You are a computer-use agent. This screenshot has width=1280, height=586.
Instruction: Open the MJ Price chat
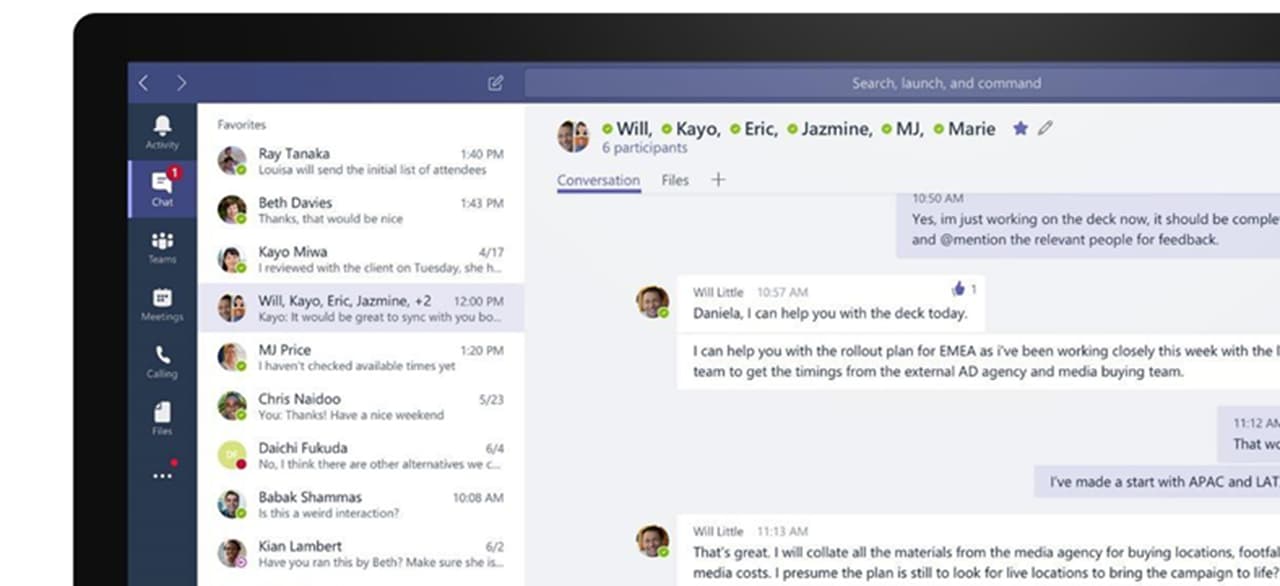click(360, 357)
